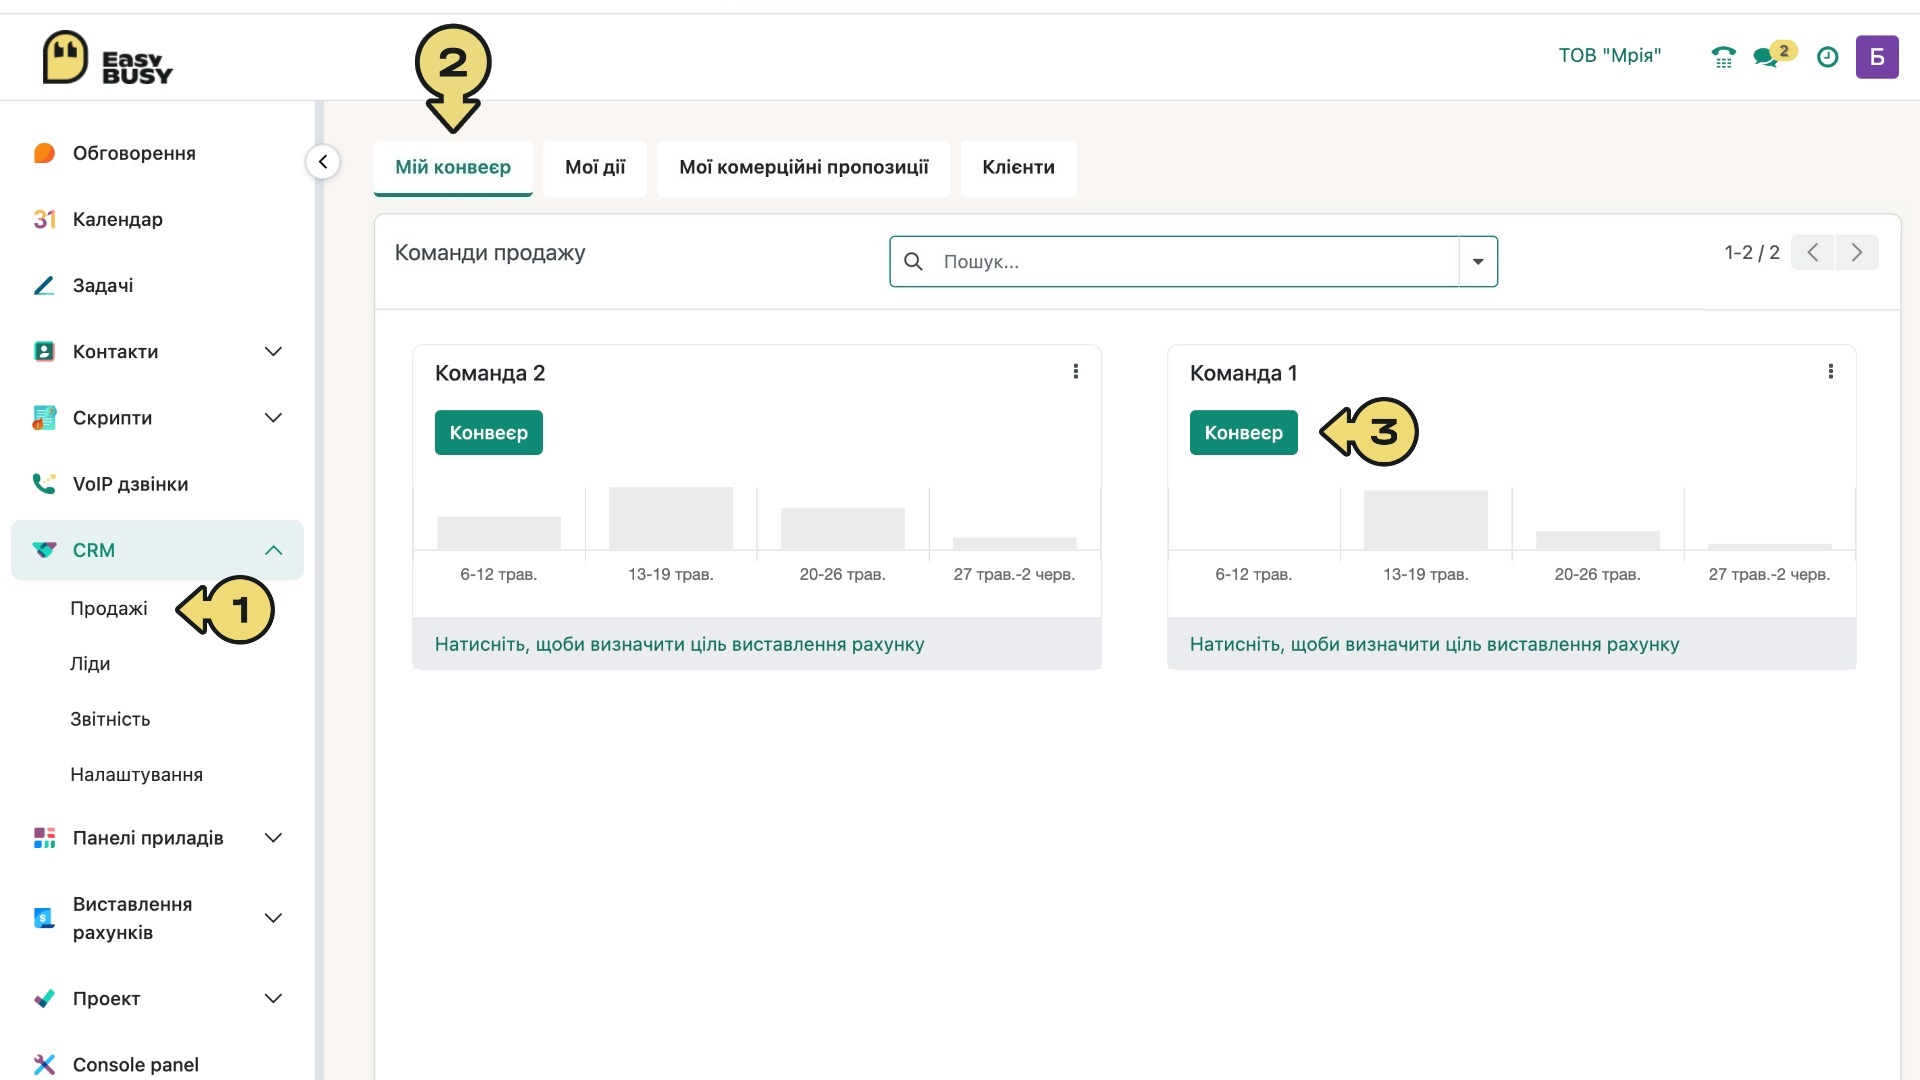The width and height of the screenshot is (1920, 1080).
Task: Open Налаштування under CRM
Action: tap(136, 775)
